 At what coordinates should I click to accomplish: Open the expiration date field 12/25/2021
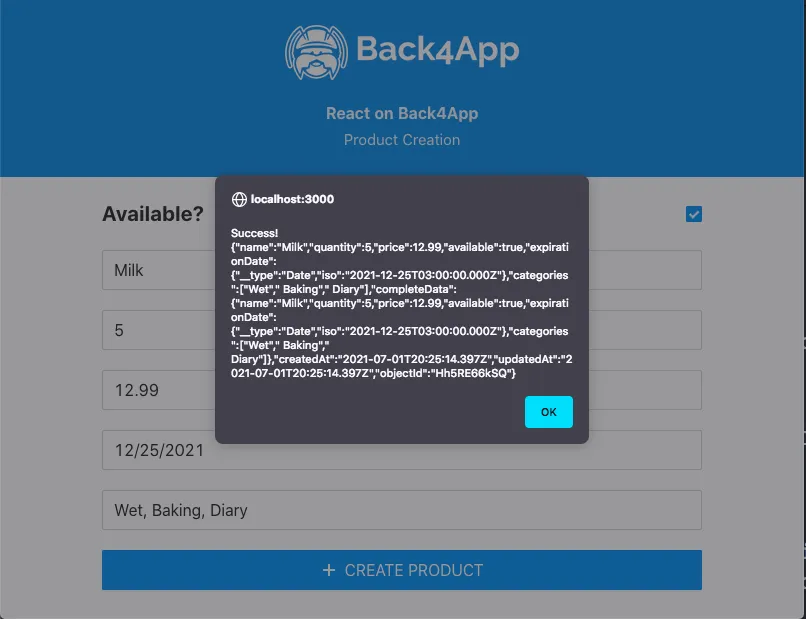pos(401,450)
